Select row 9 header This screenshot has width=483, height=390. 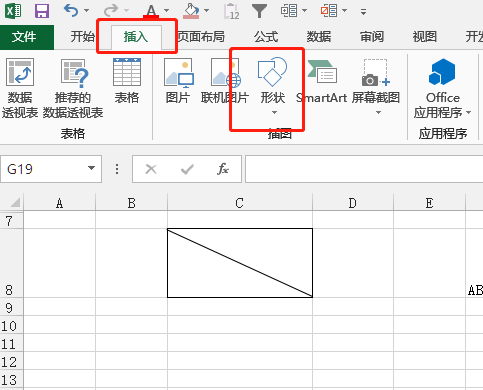click(x=11, y=307)
